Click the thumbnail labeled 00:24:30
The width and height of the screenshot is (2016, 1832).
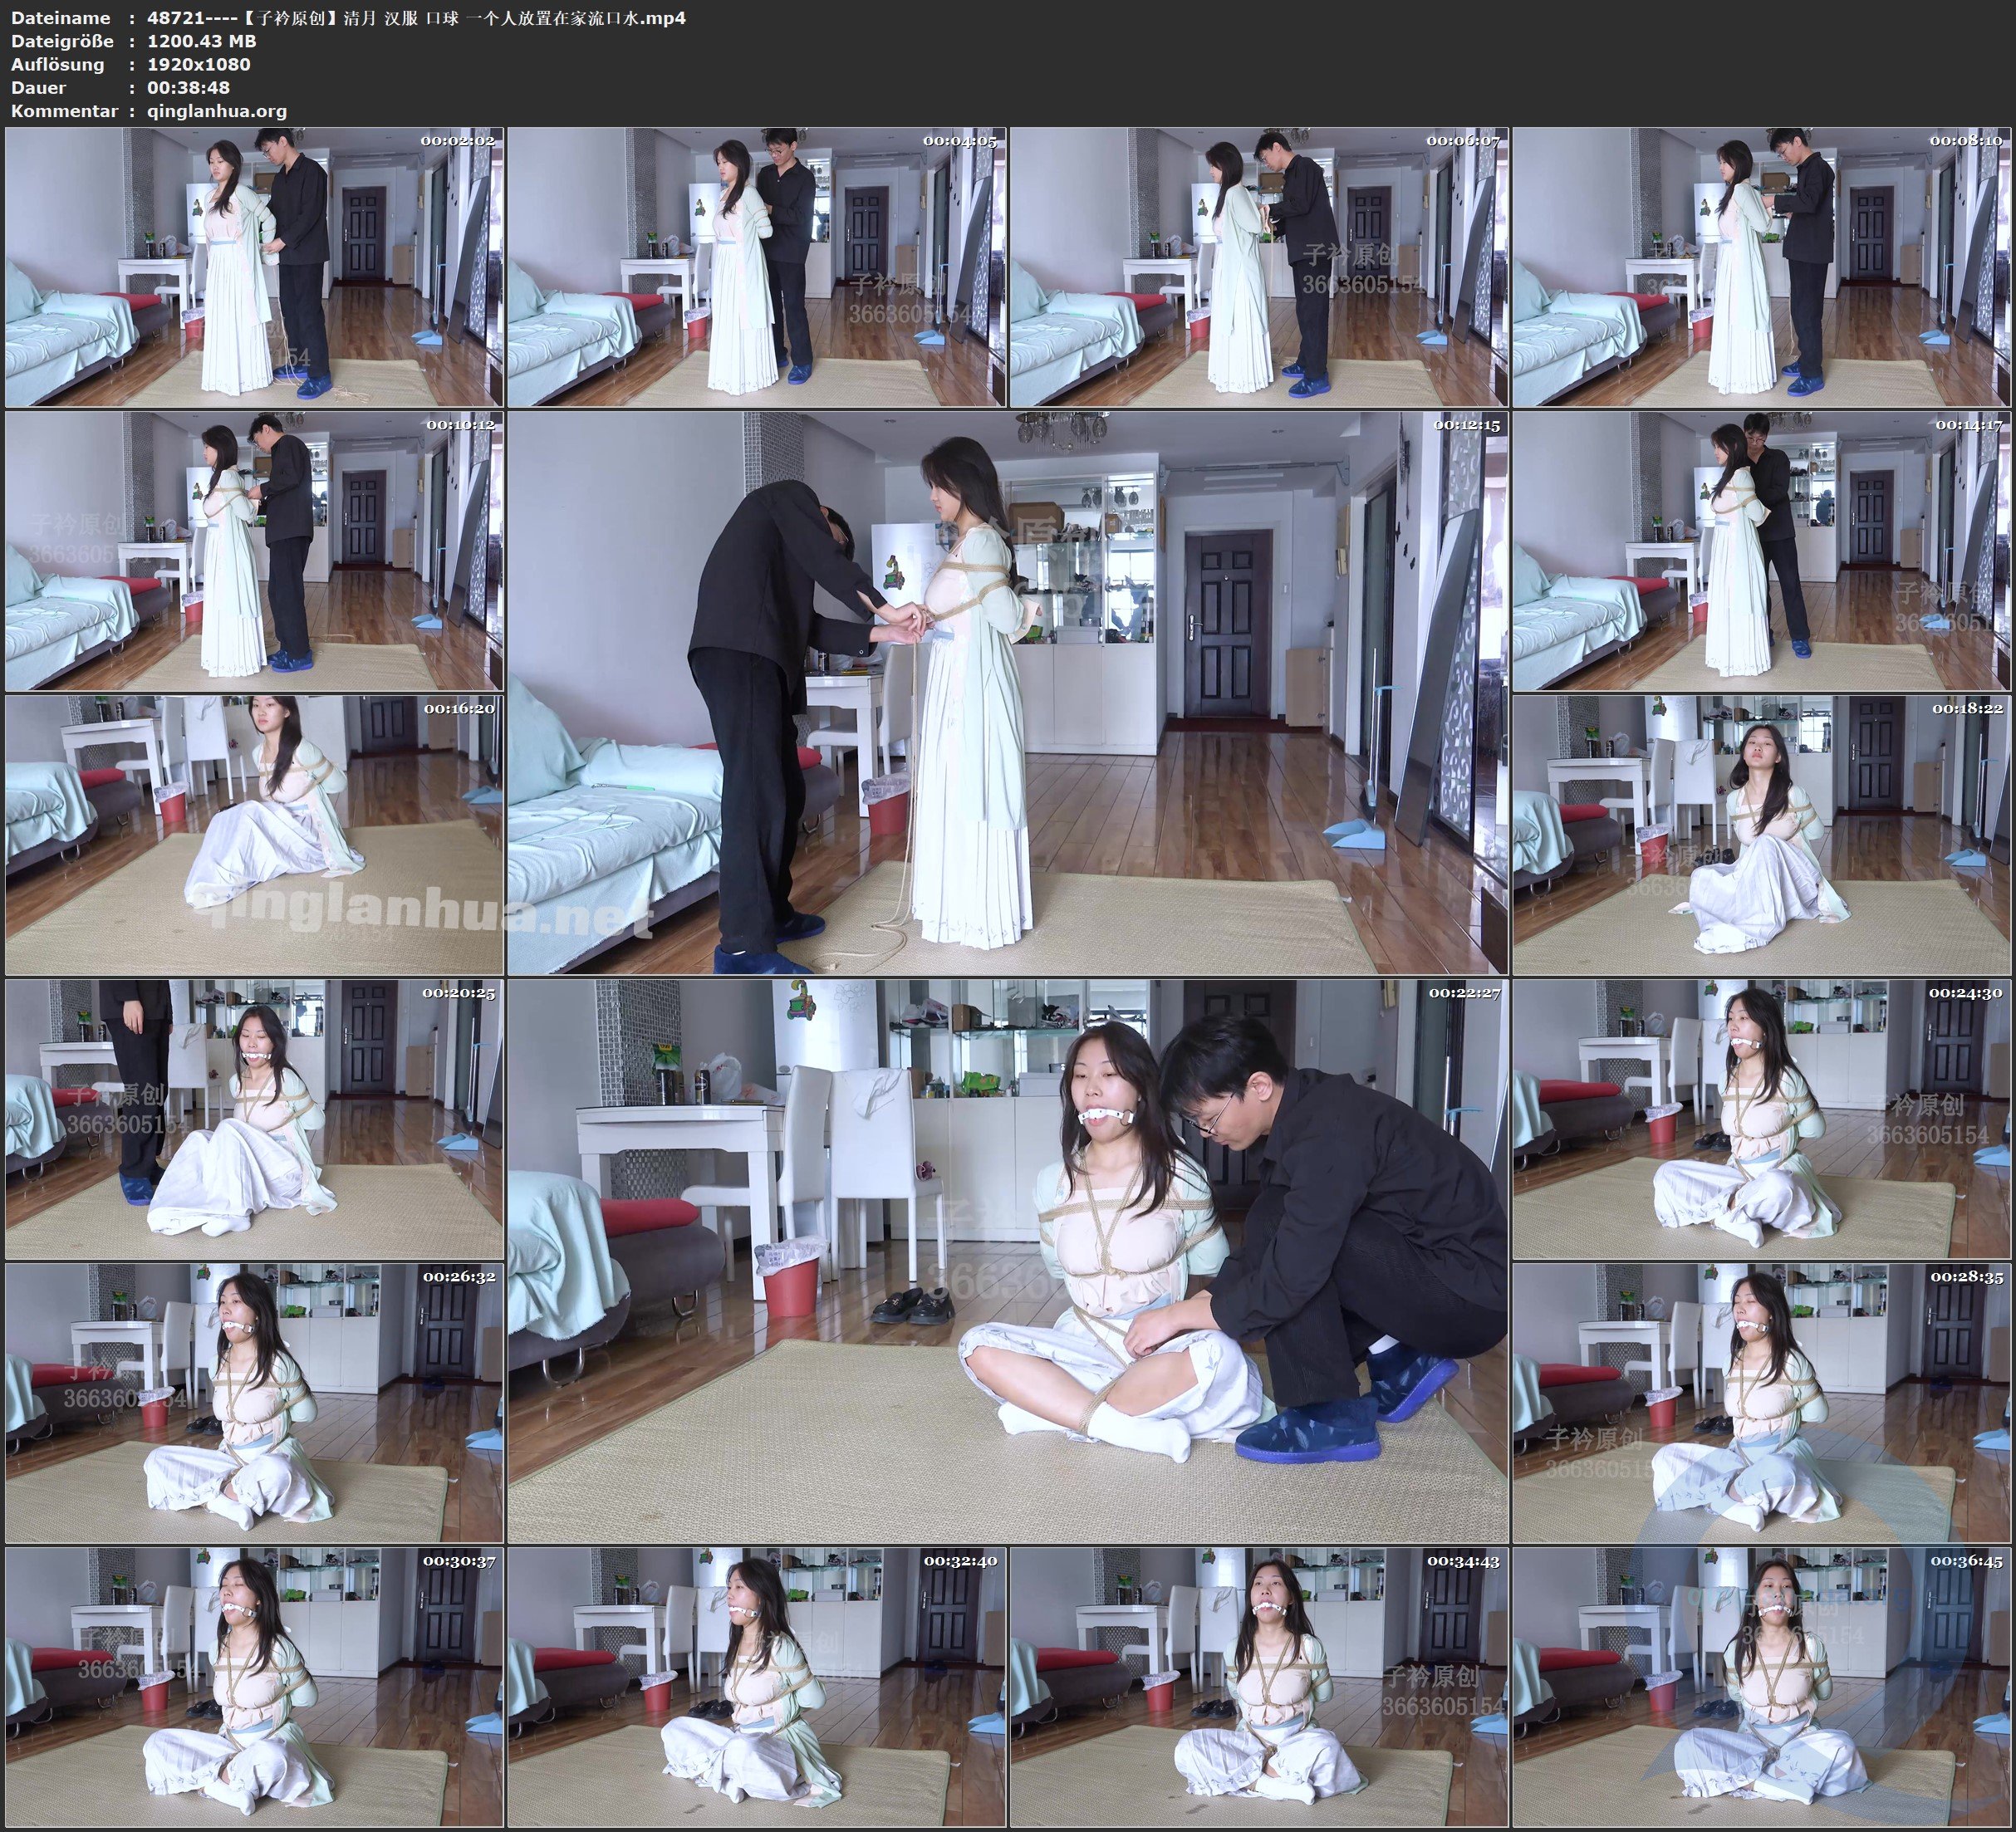pyautogui.click(x=1762, y=1119)
